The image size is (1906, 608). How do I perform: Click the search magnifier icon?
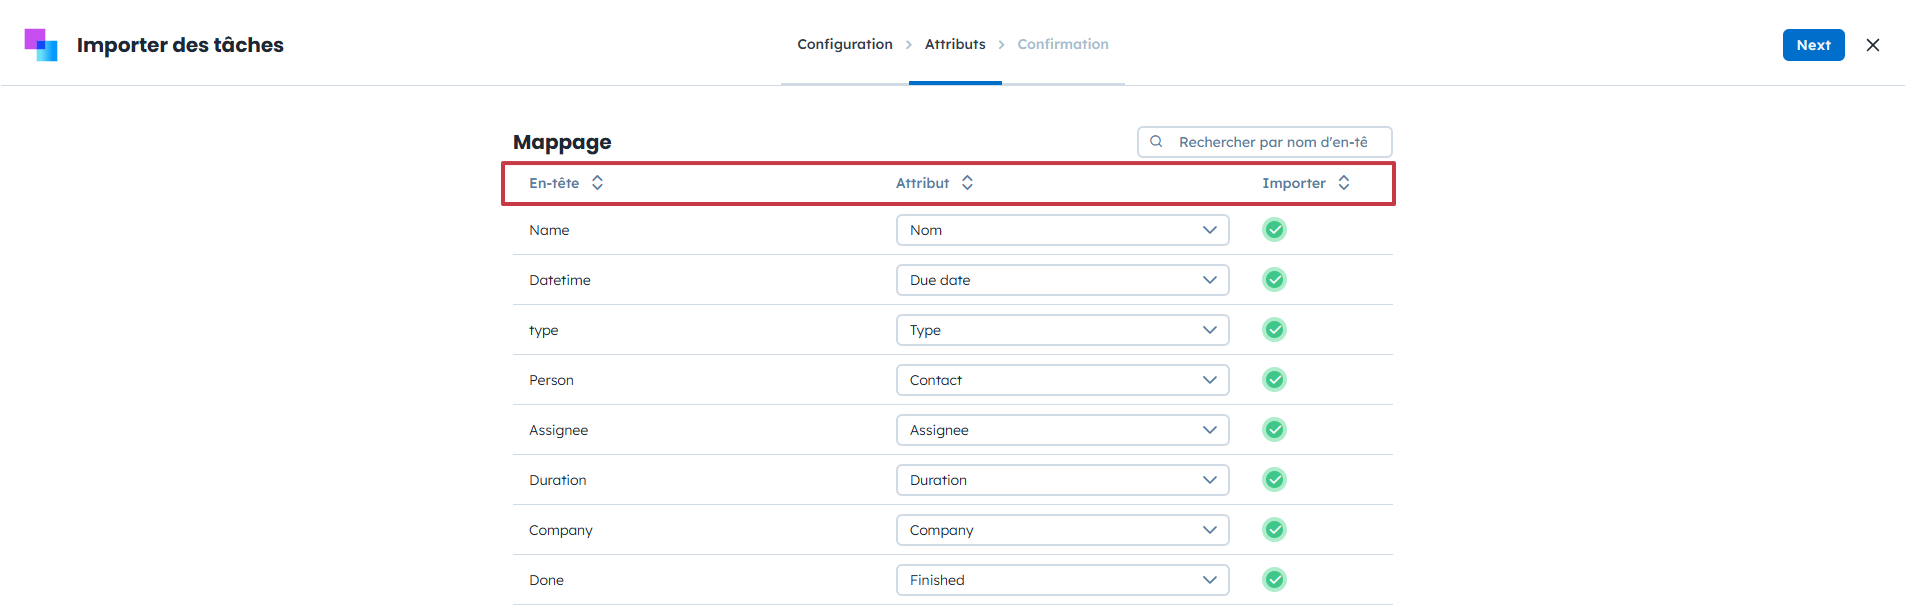[1156, 142]
